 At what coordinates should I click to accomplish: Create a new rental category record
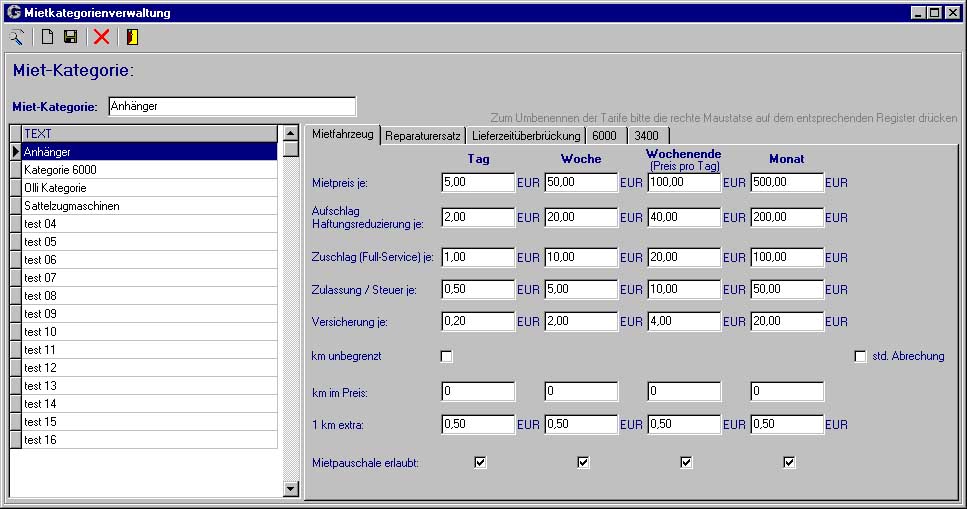47,37
